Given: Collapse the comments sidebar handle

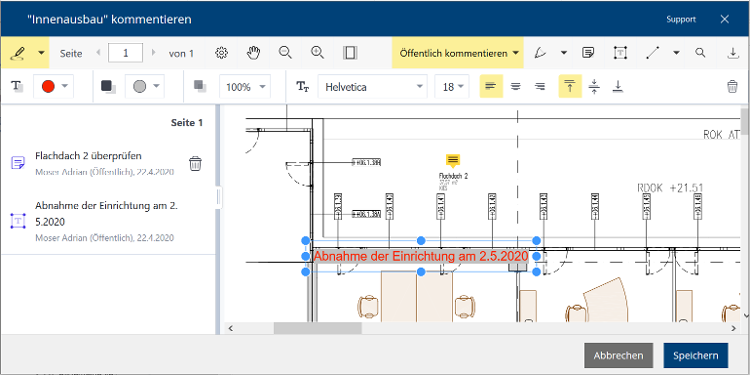Looking at the screenshot, I should 219,196.
